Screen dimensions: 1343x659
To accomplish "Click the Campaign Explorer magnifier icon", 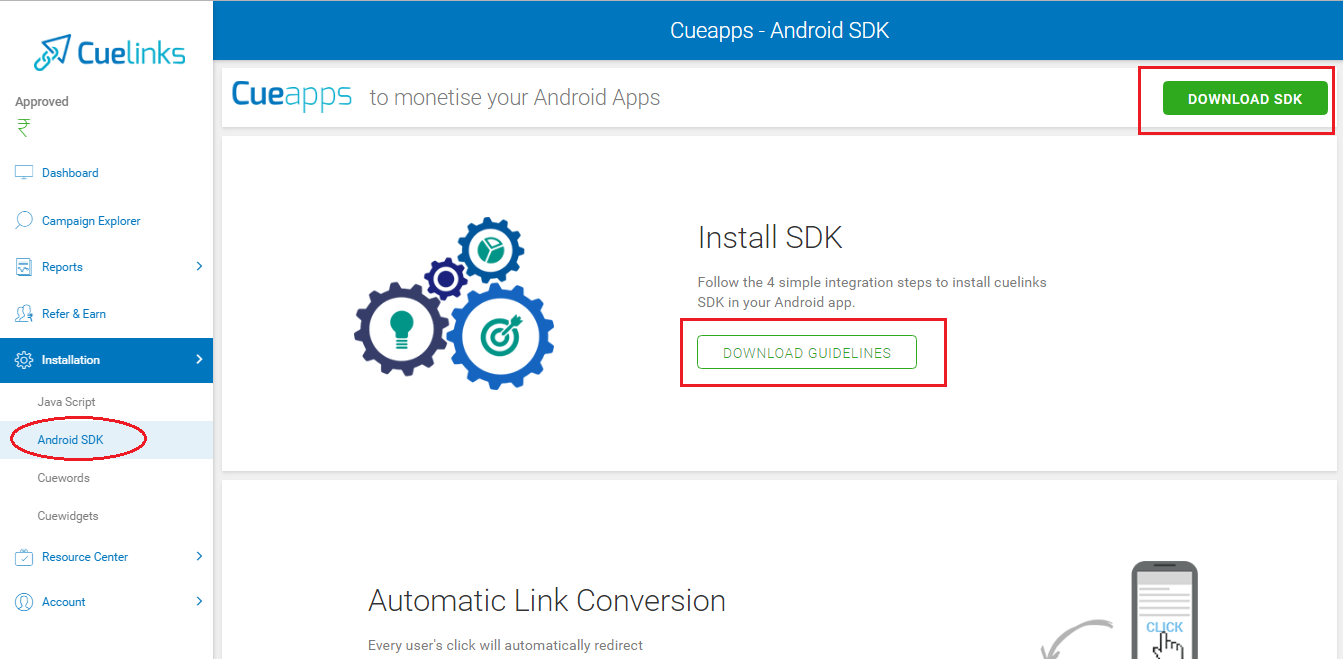I will [24, 220].
